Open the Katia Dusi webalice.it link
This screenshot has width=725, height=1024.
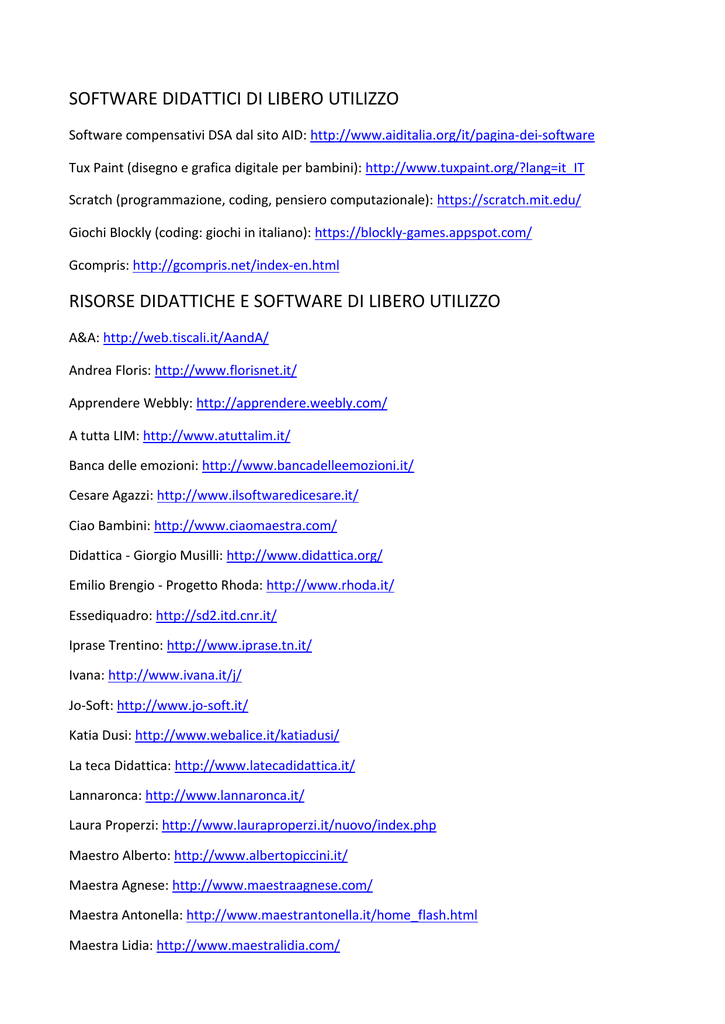coord(237,735)
